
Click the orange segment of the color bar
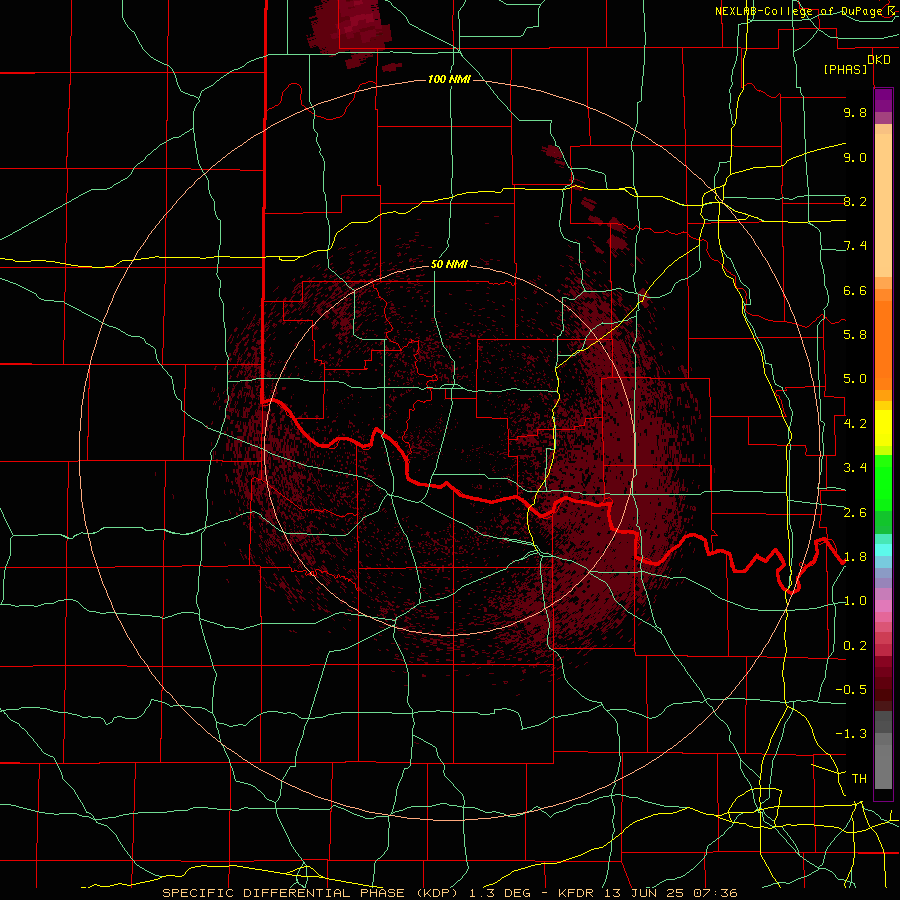coord(883,344)
